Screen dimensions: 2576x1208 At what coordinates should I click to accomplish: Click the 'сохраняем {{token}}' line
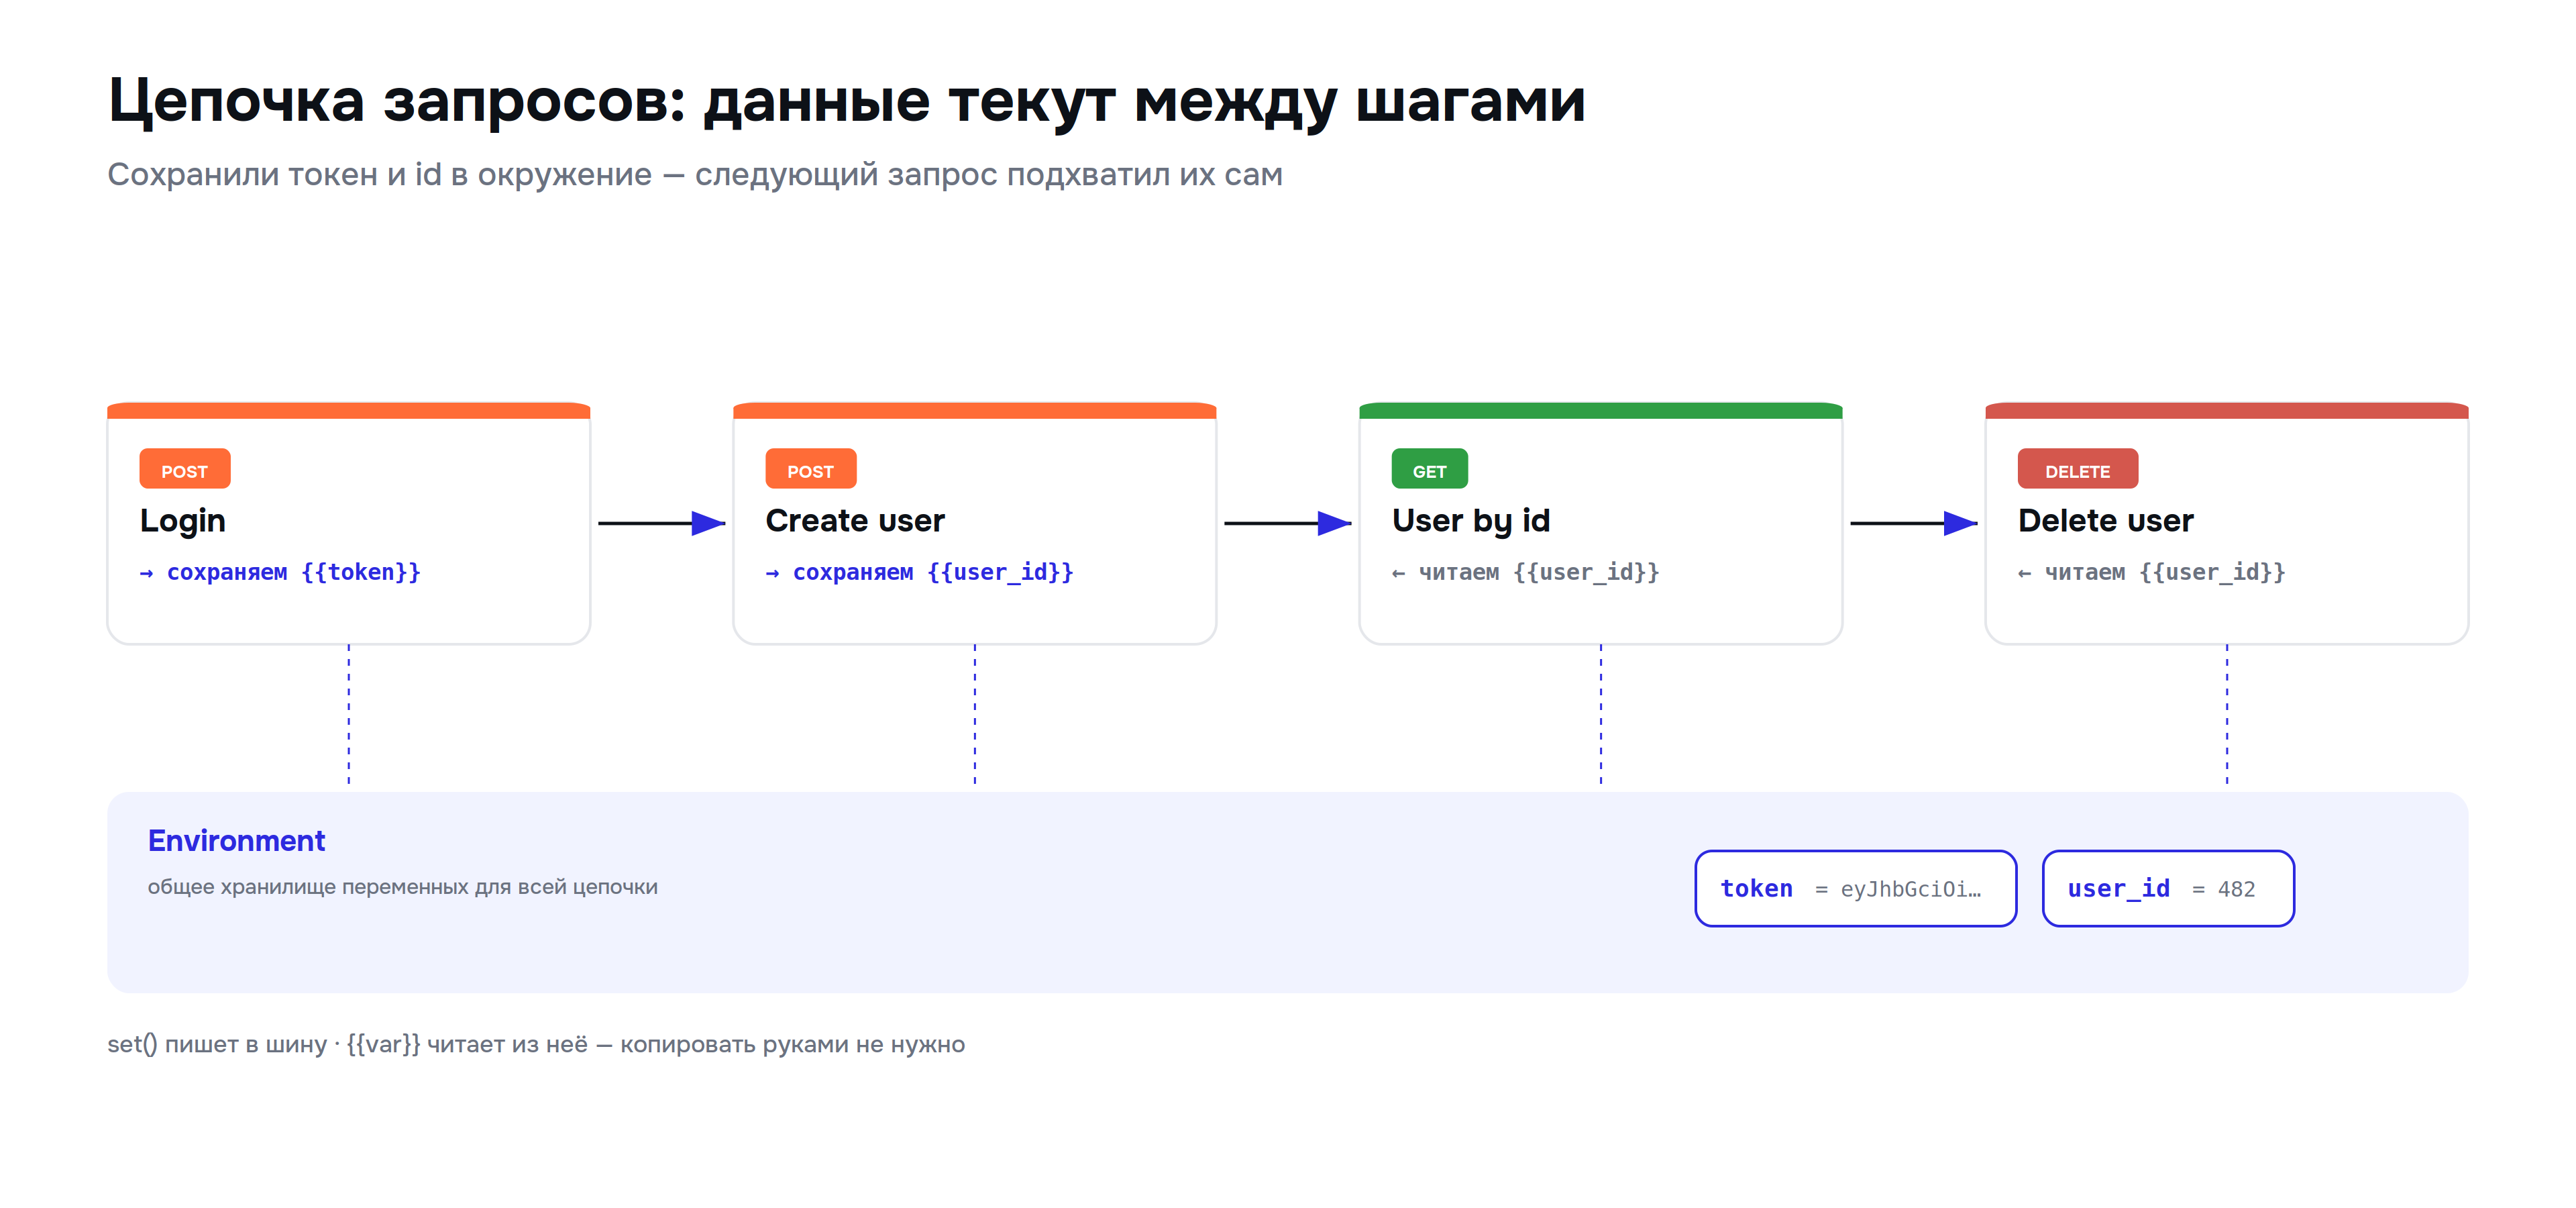click(280, 573)
